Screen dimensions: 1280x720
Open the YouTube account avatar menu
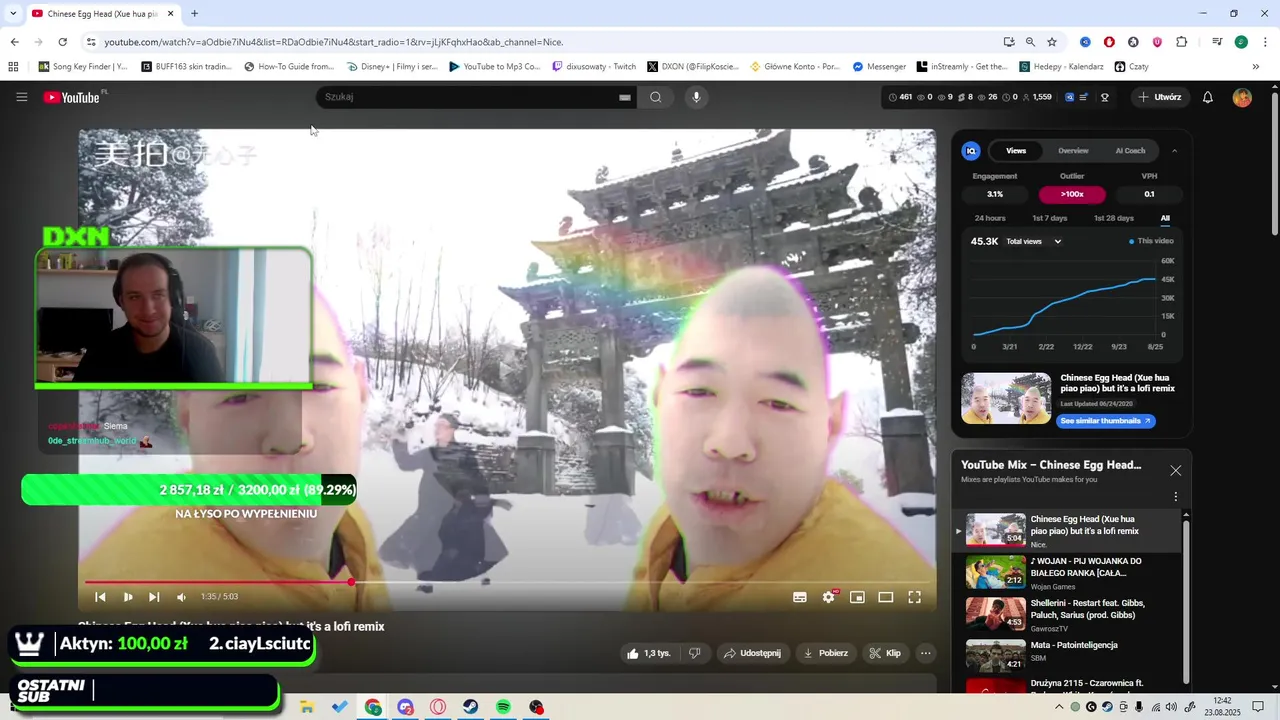click(x=1242, y=97)
